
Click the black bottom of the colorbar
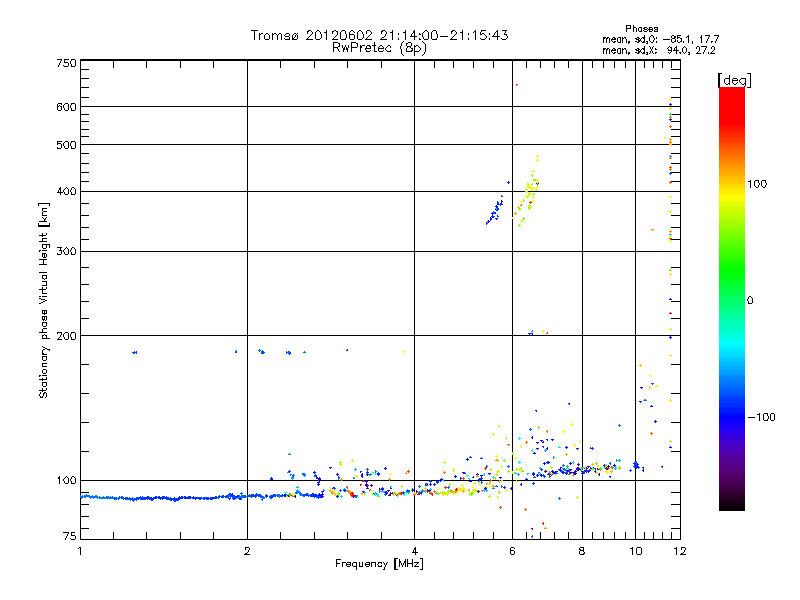pos(732,503)
